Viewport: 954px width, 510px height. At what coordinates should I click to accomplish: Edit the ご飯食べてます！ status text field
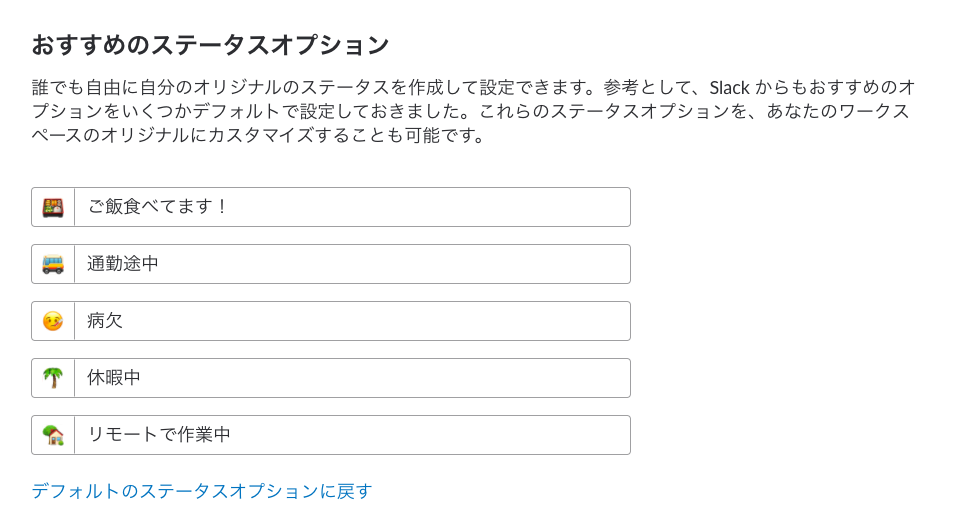(352, 207)
